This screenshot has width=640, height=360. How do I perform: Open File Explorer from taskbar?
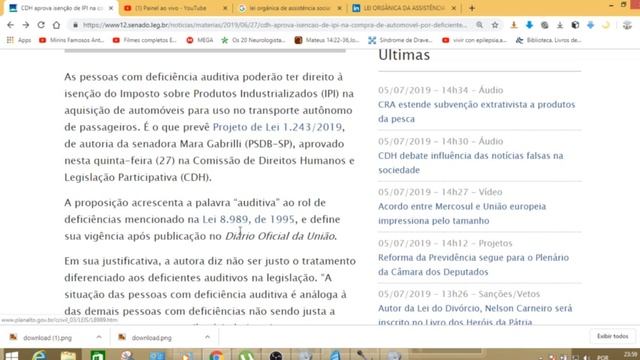[68, 356]
